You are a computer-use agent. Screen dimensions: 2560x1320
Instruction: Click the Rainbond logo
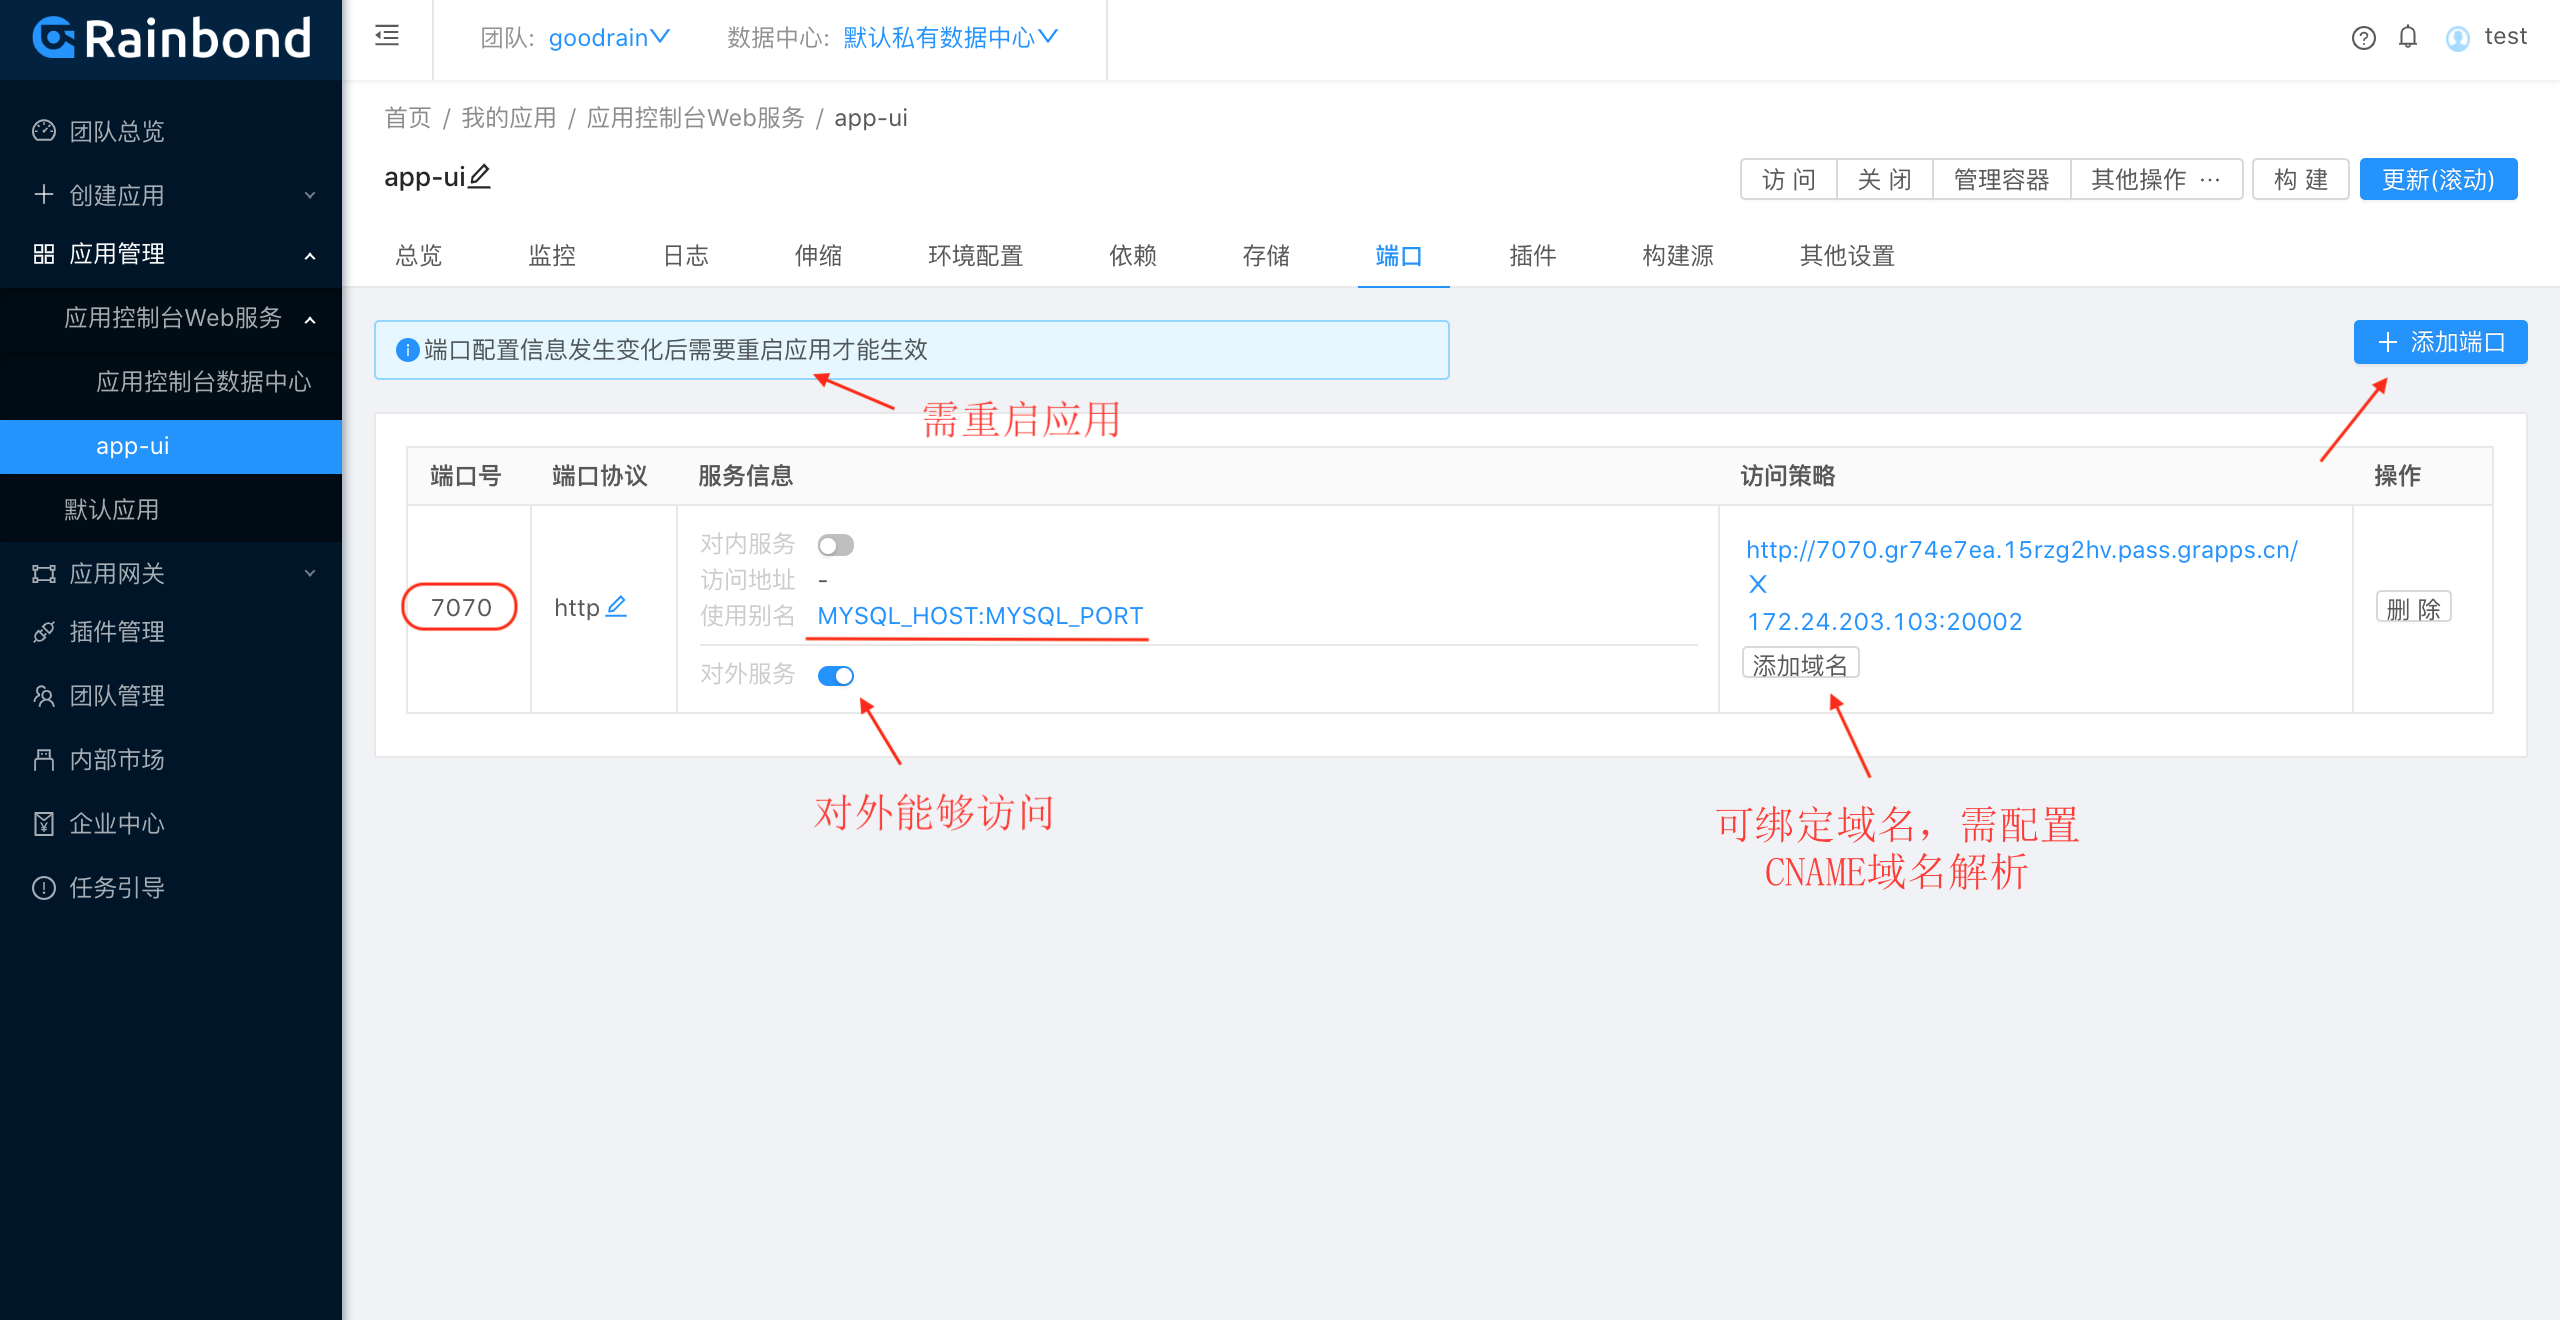tap(171, 39)
